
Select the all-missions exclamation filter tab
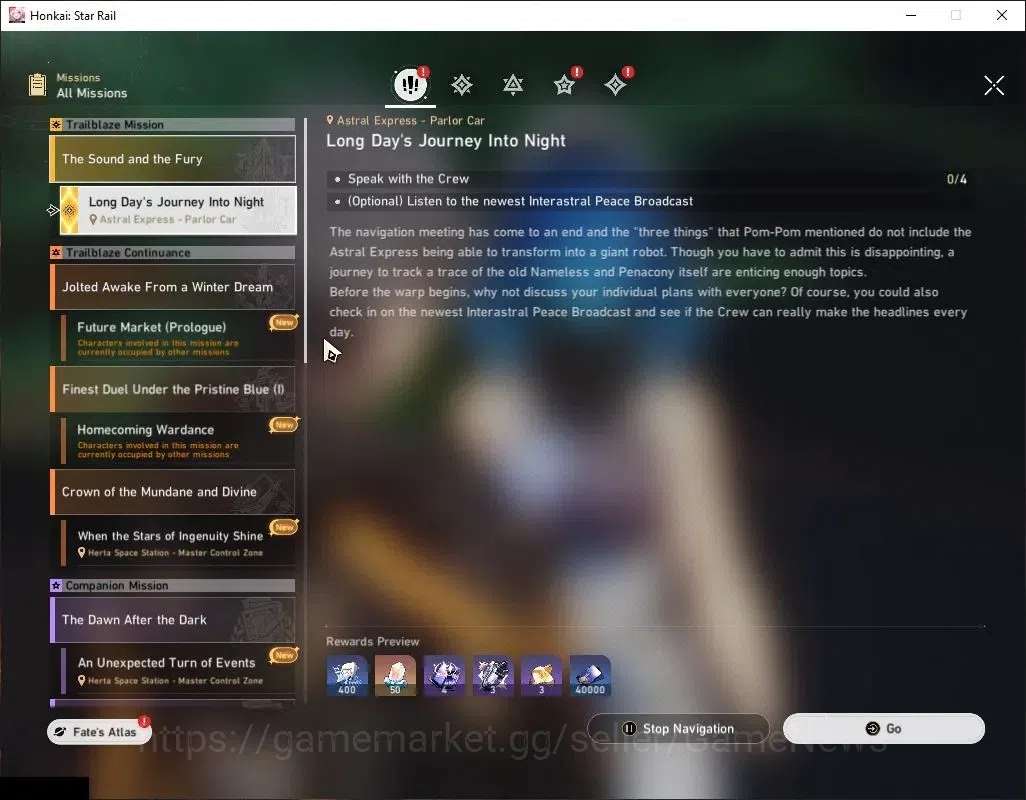[410, 84]
